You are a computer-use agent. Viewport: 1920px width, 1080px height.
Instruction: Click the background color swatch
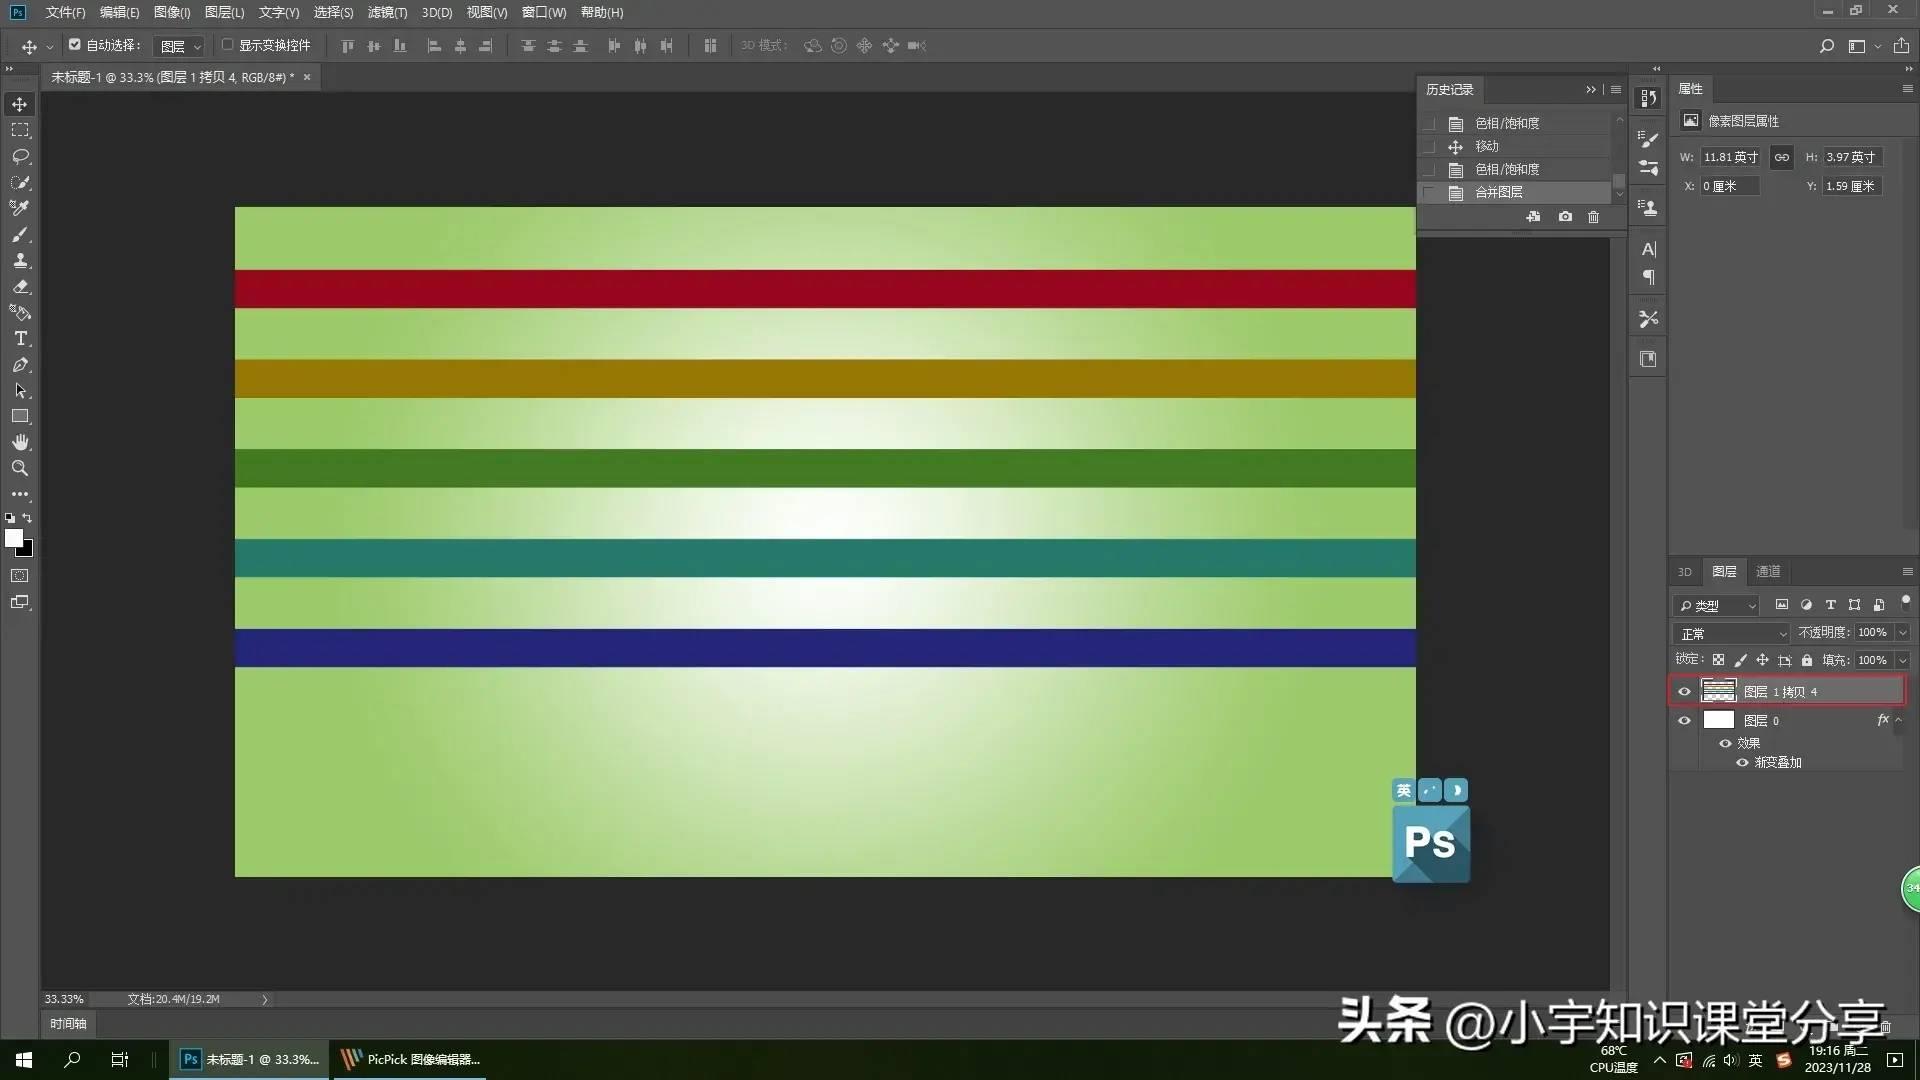pos(28,551)
